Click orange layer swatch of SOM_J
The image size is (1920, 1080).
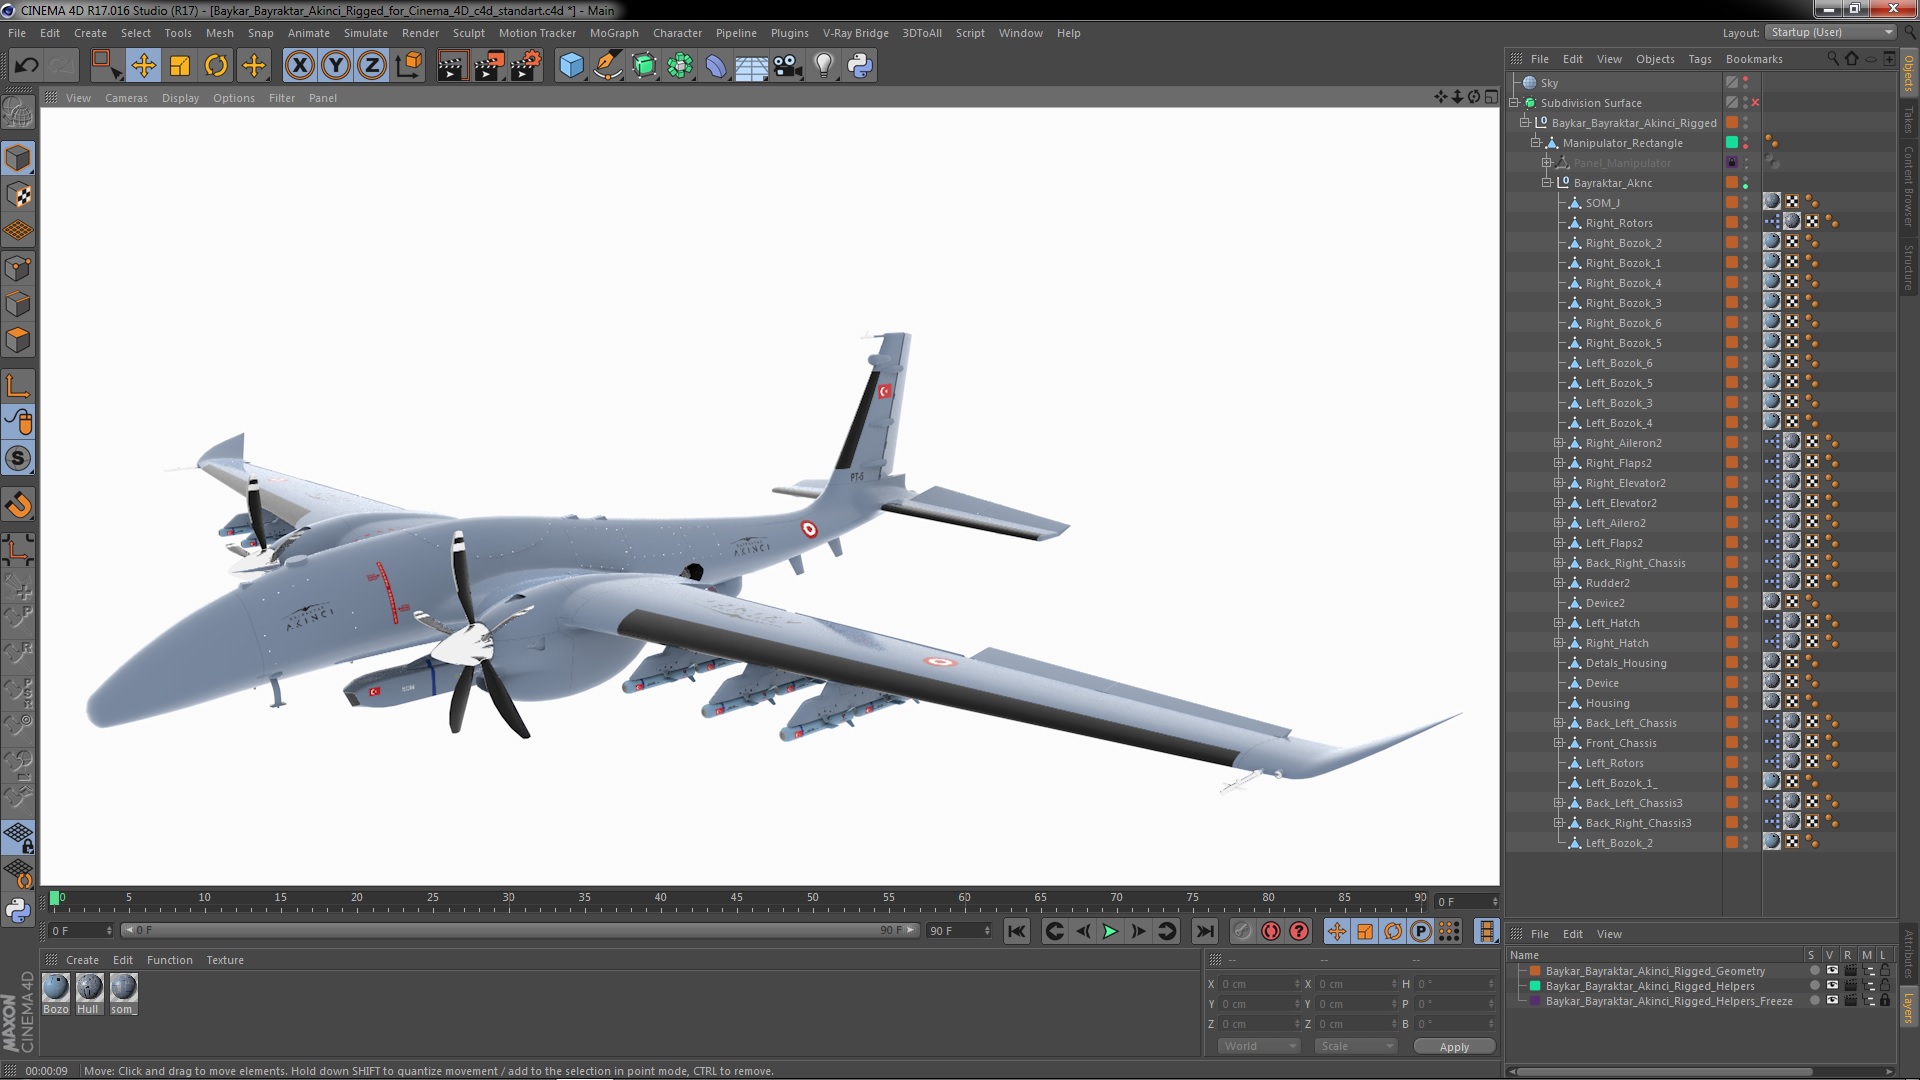coord(1732,203)
